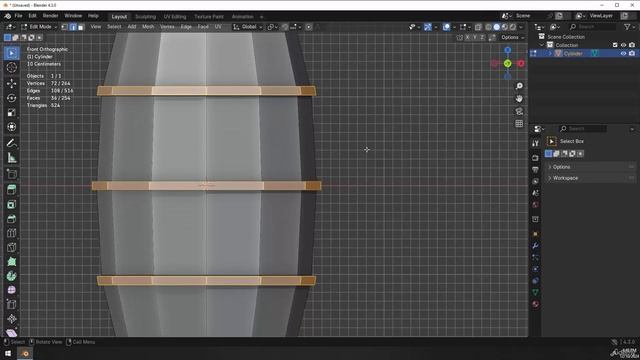Open the Material properties tab
Viewport: 640px width, 360px height.
click(536, 304)
